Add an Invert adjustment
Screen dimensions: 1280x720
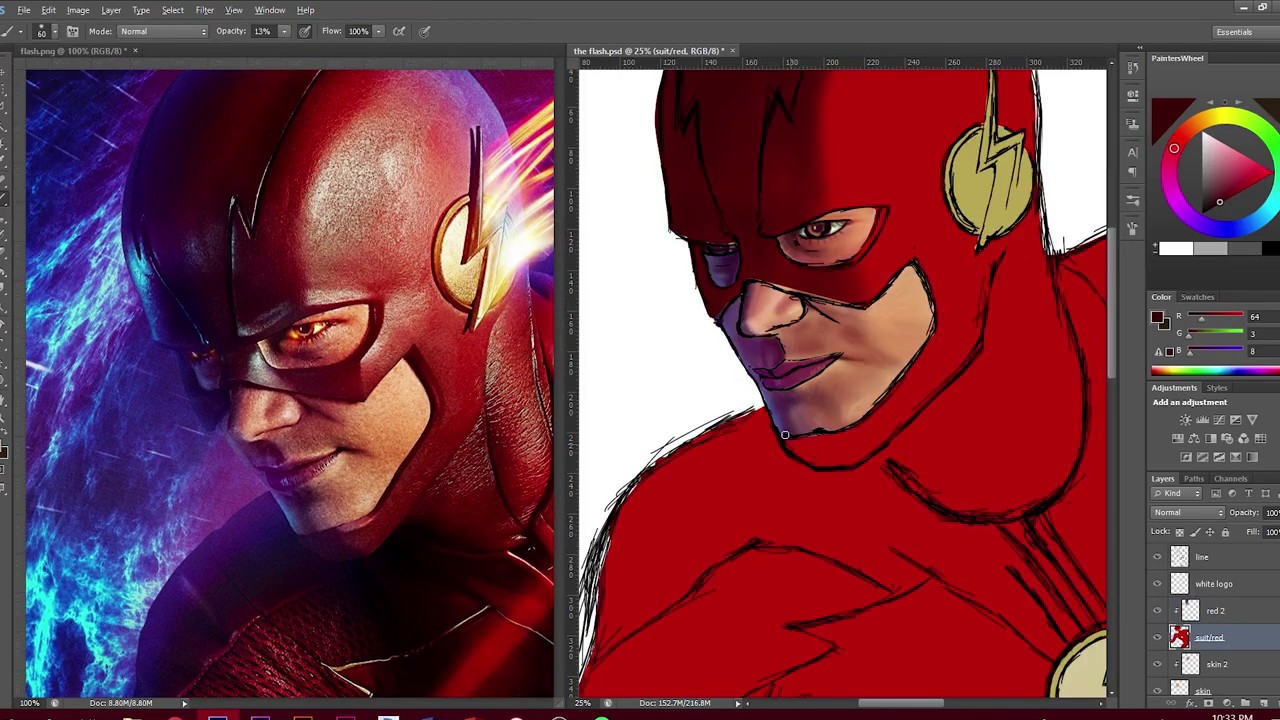point(1186,457)
